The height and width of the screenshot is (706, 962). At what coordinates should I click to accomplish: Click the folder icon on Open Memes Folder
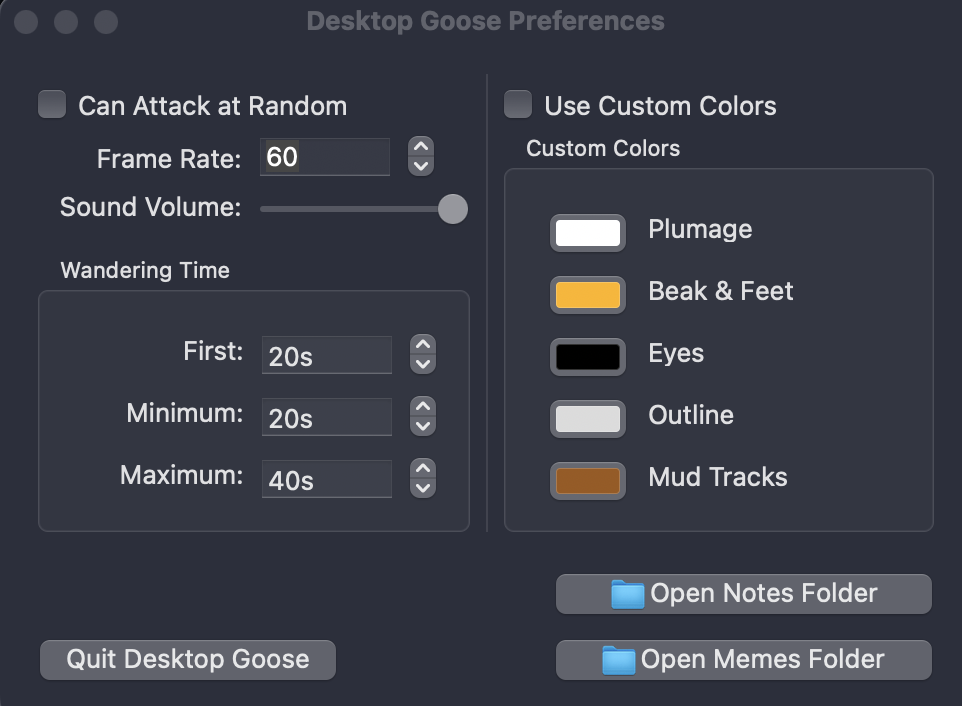(619, 660)
